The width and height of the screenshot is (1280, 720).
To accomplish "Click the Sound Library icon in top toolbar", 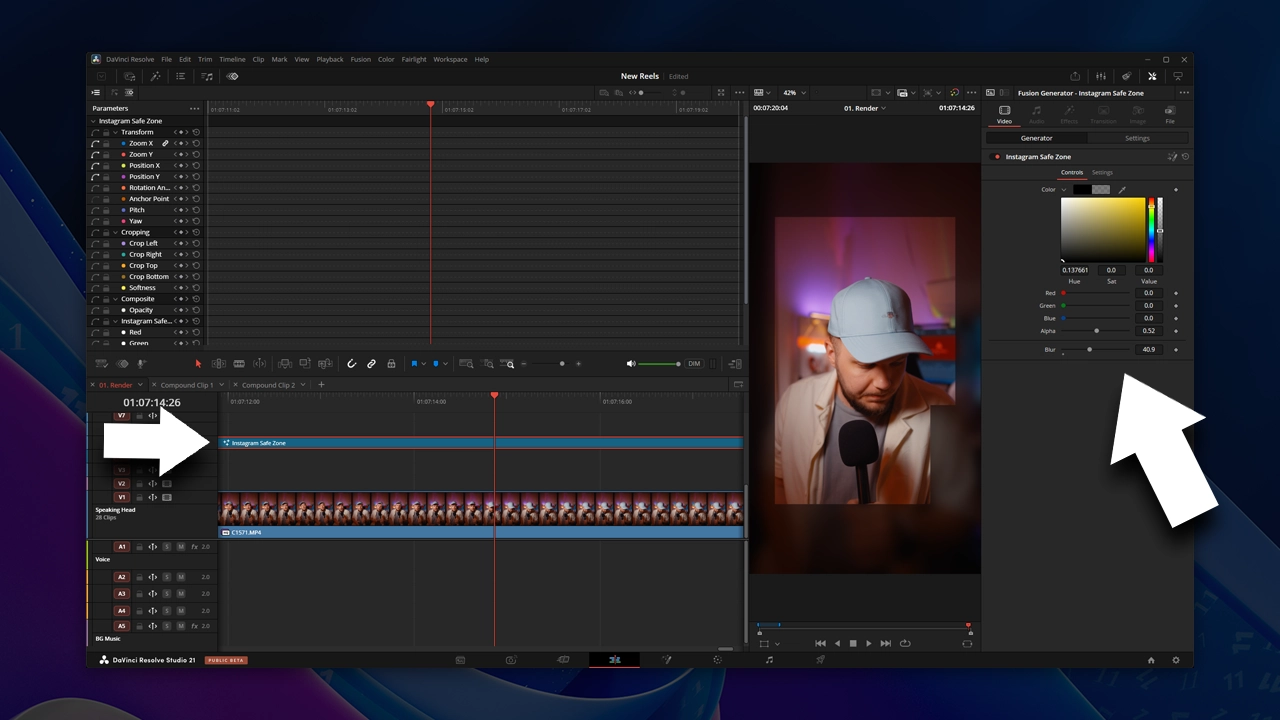I will point(207,76).
